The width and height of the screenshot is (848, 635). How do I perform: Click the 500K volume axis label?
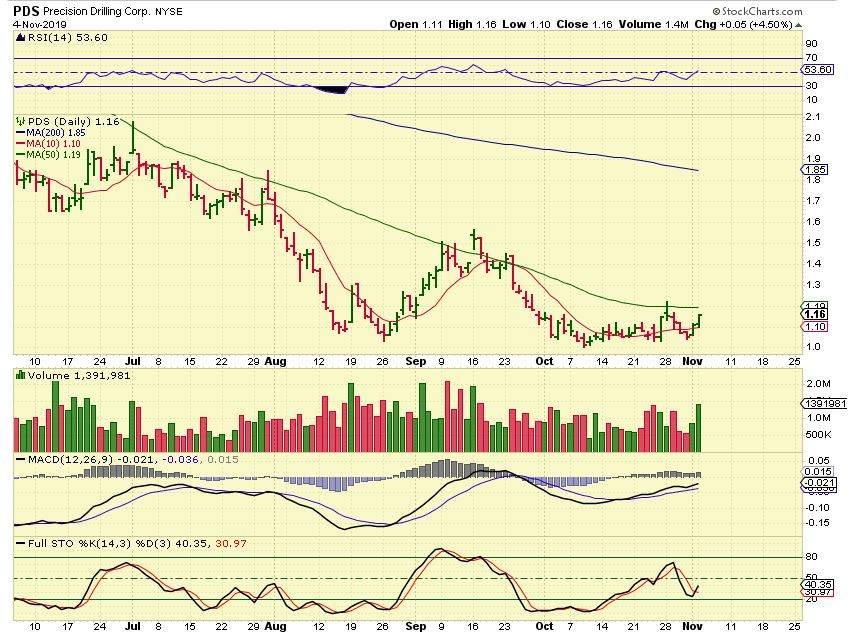point(818,434)
